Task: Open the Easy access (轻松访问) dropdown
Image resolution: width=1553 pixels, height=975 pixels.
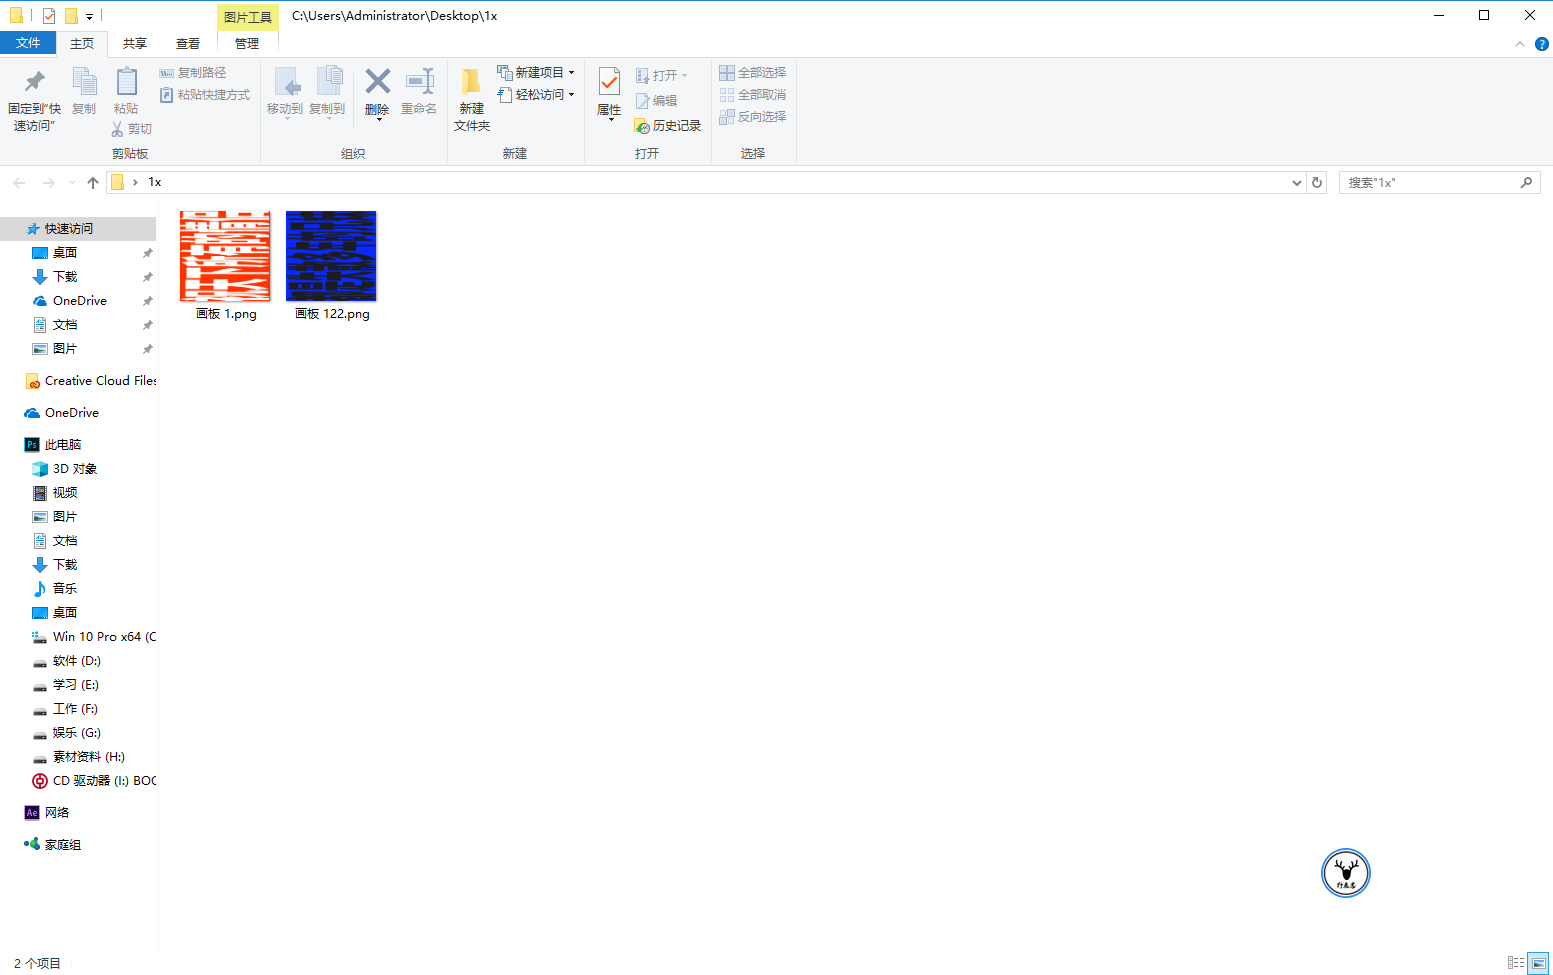Action: [x=536, y=95]
